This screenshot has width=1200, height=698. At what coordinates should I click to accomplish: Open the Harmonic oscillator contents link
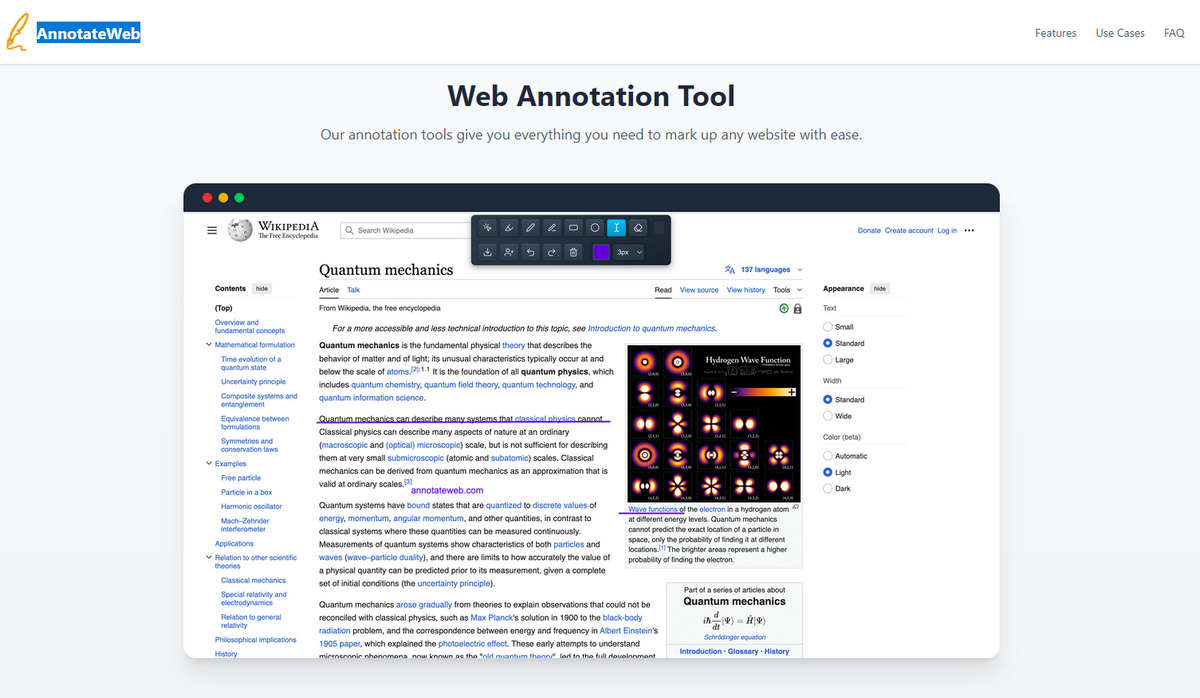[x=252, y=506]
